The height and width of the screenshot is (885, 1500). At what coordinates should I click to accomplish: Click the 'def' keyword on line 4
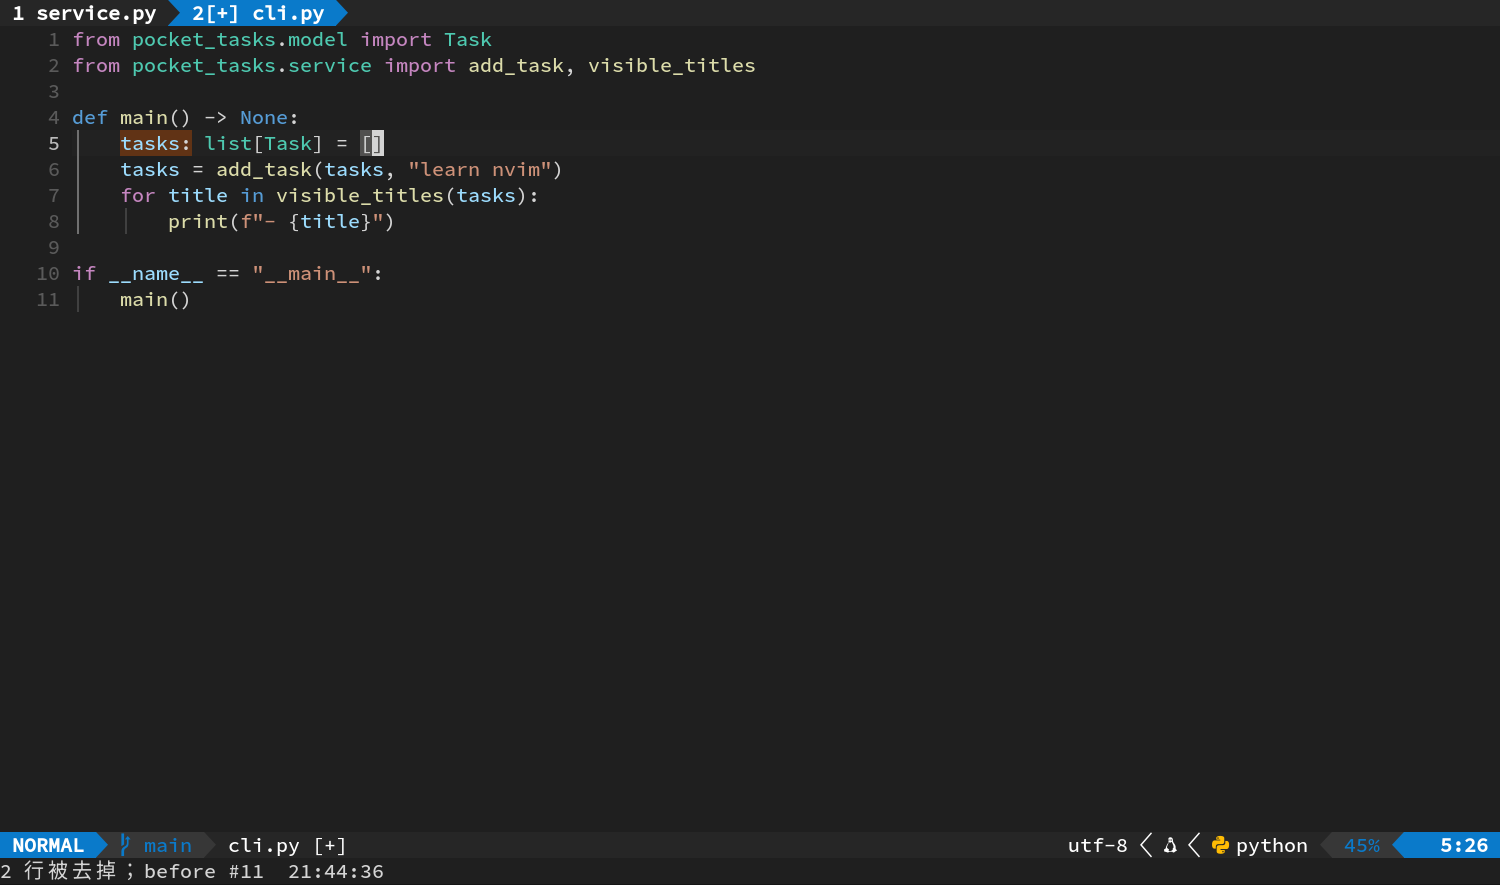click(x=90, y=117)
